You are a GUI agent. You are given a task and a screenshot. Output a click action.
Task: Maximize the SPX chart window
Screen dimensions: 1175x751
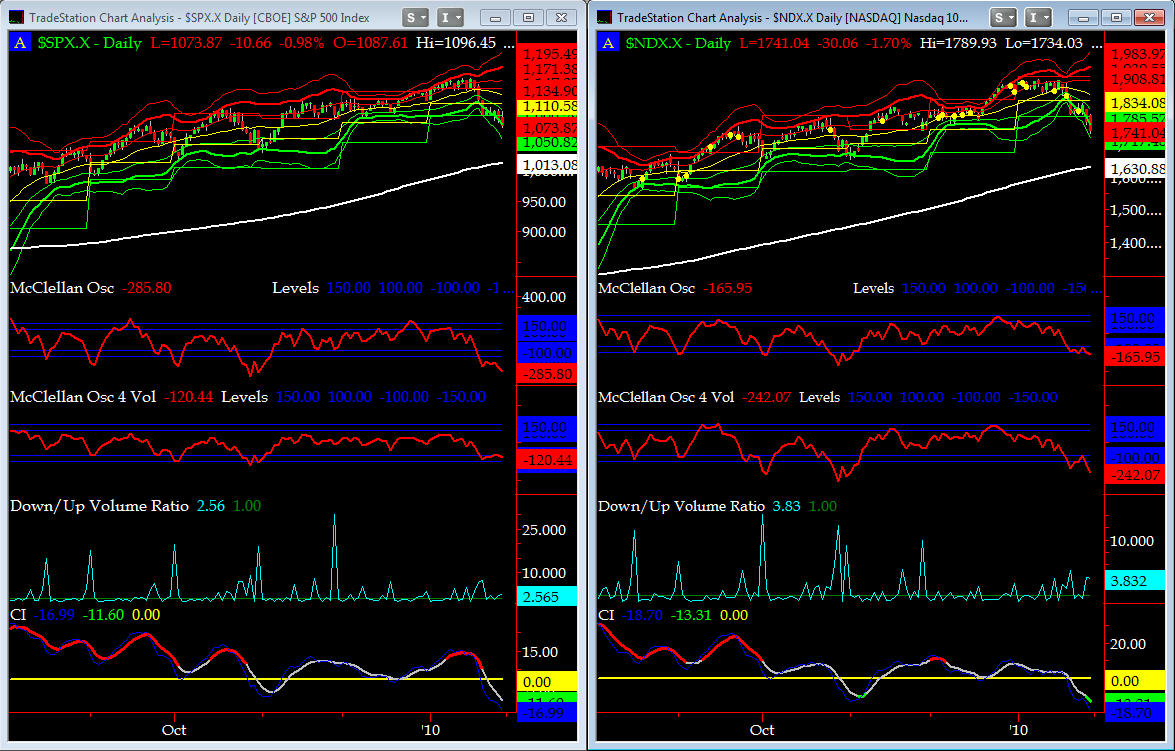[x=528, y=17]
